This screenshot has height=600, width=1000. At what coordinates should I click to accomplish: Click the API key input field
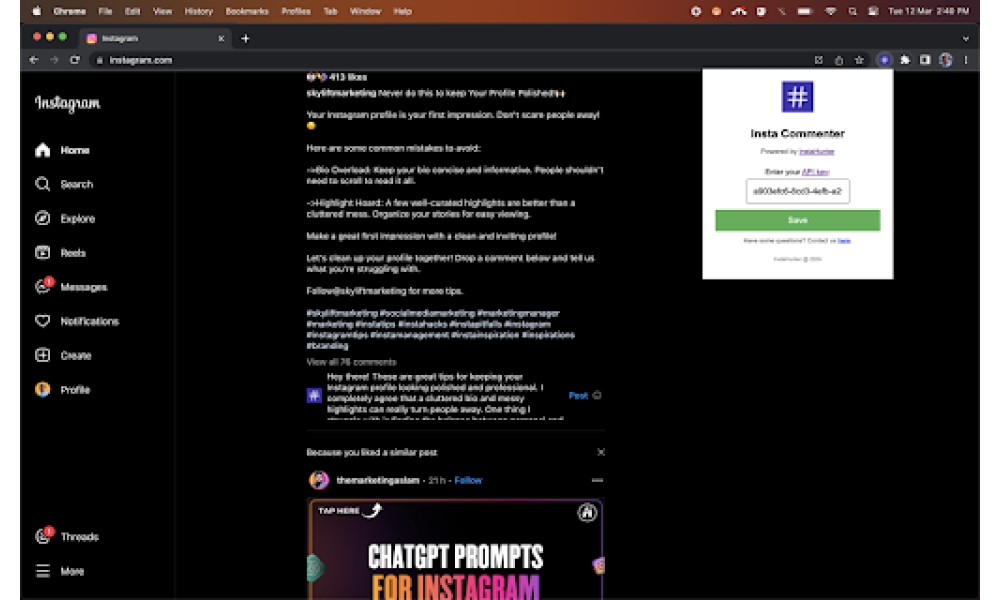(797, 191)
